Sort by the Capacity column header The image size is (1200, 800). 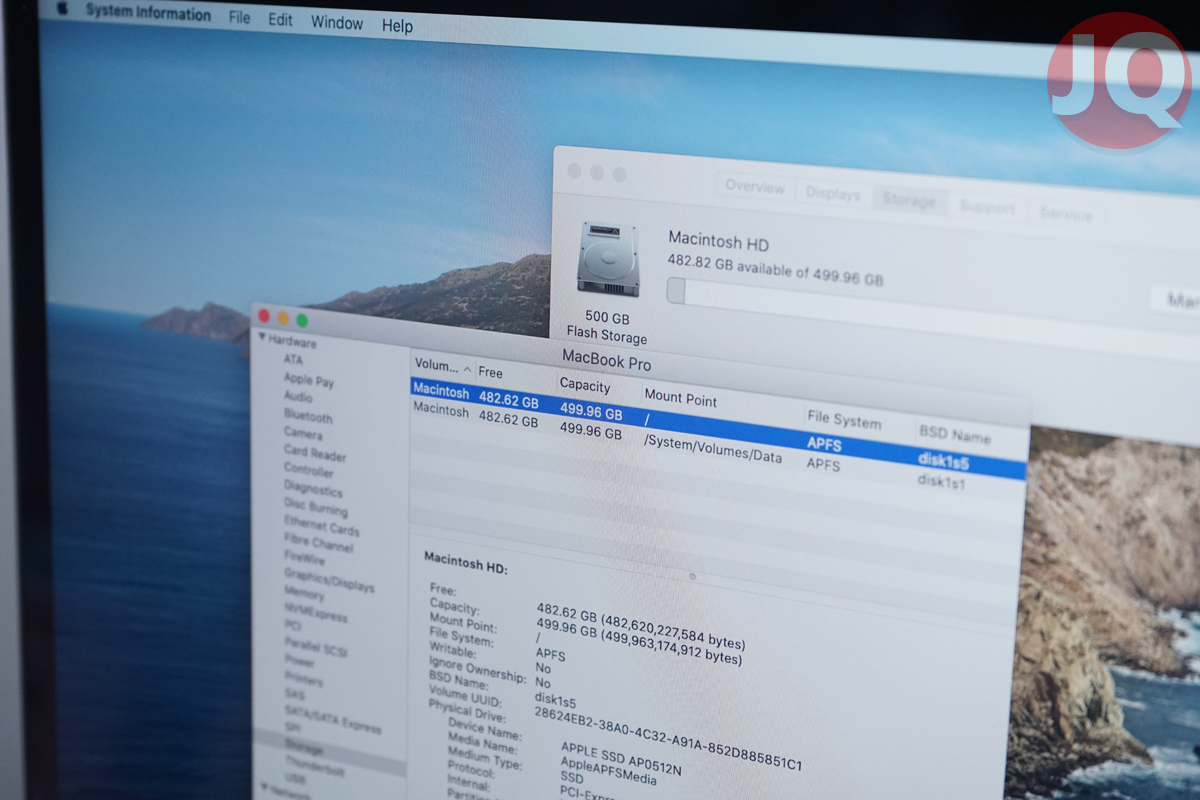(x=585, y=385)
